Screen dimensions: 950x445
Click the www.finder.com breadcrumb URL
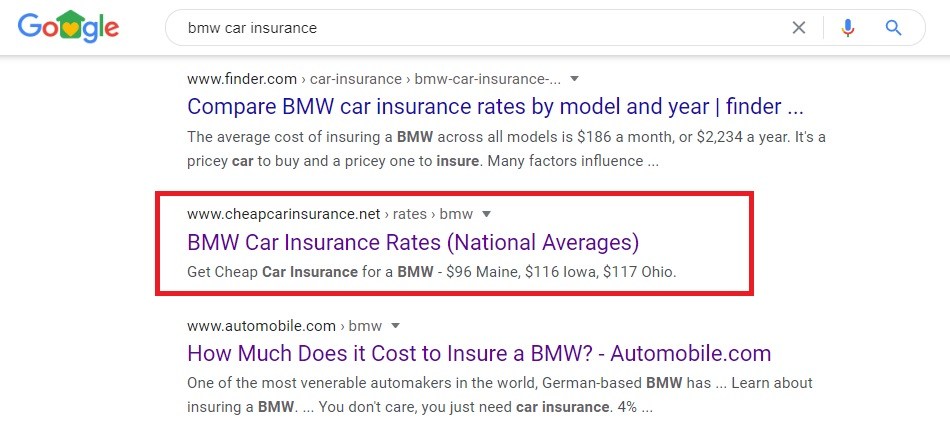click(x=242, y=79)
